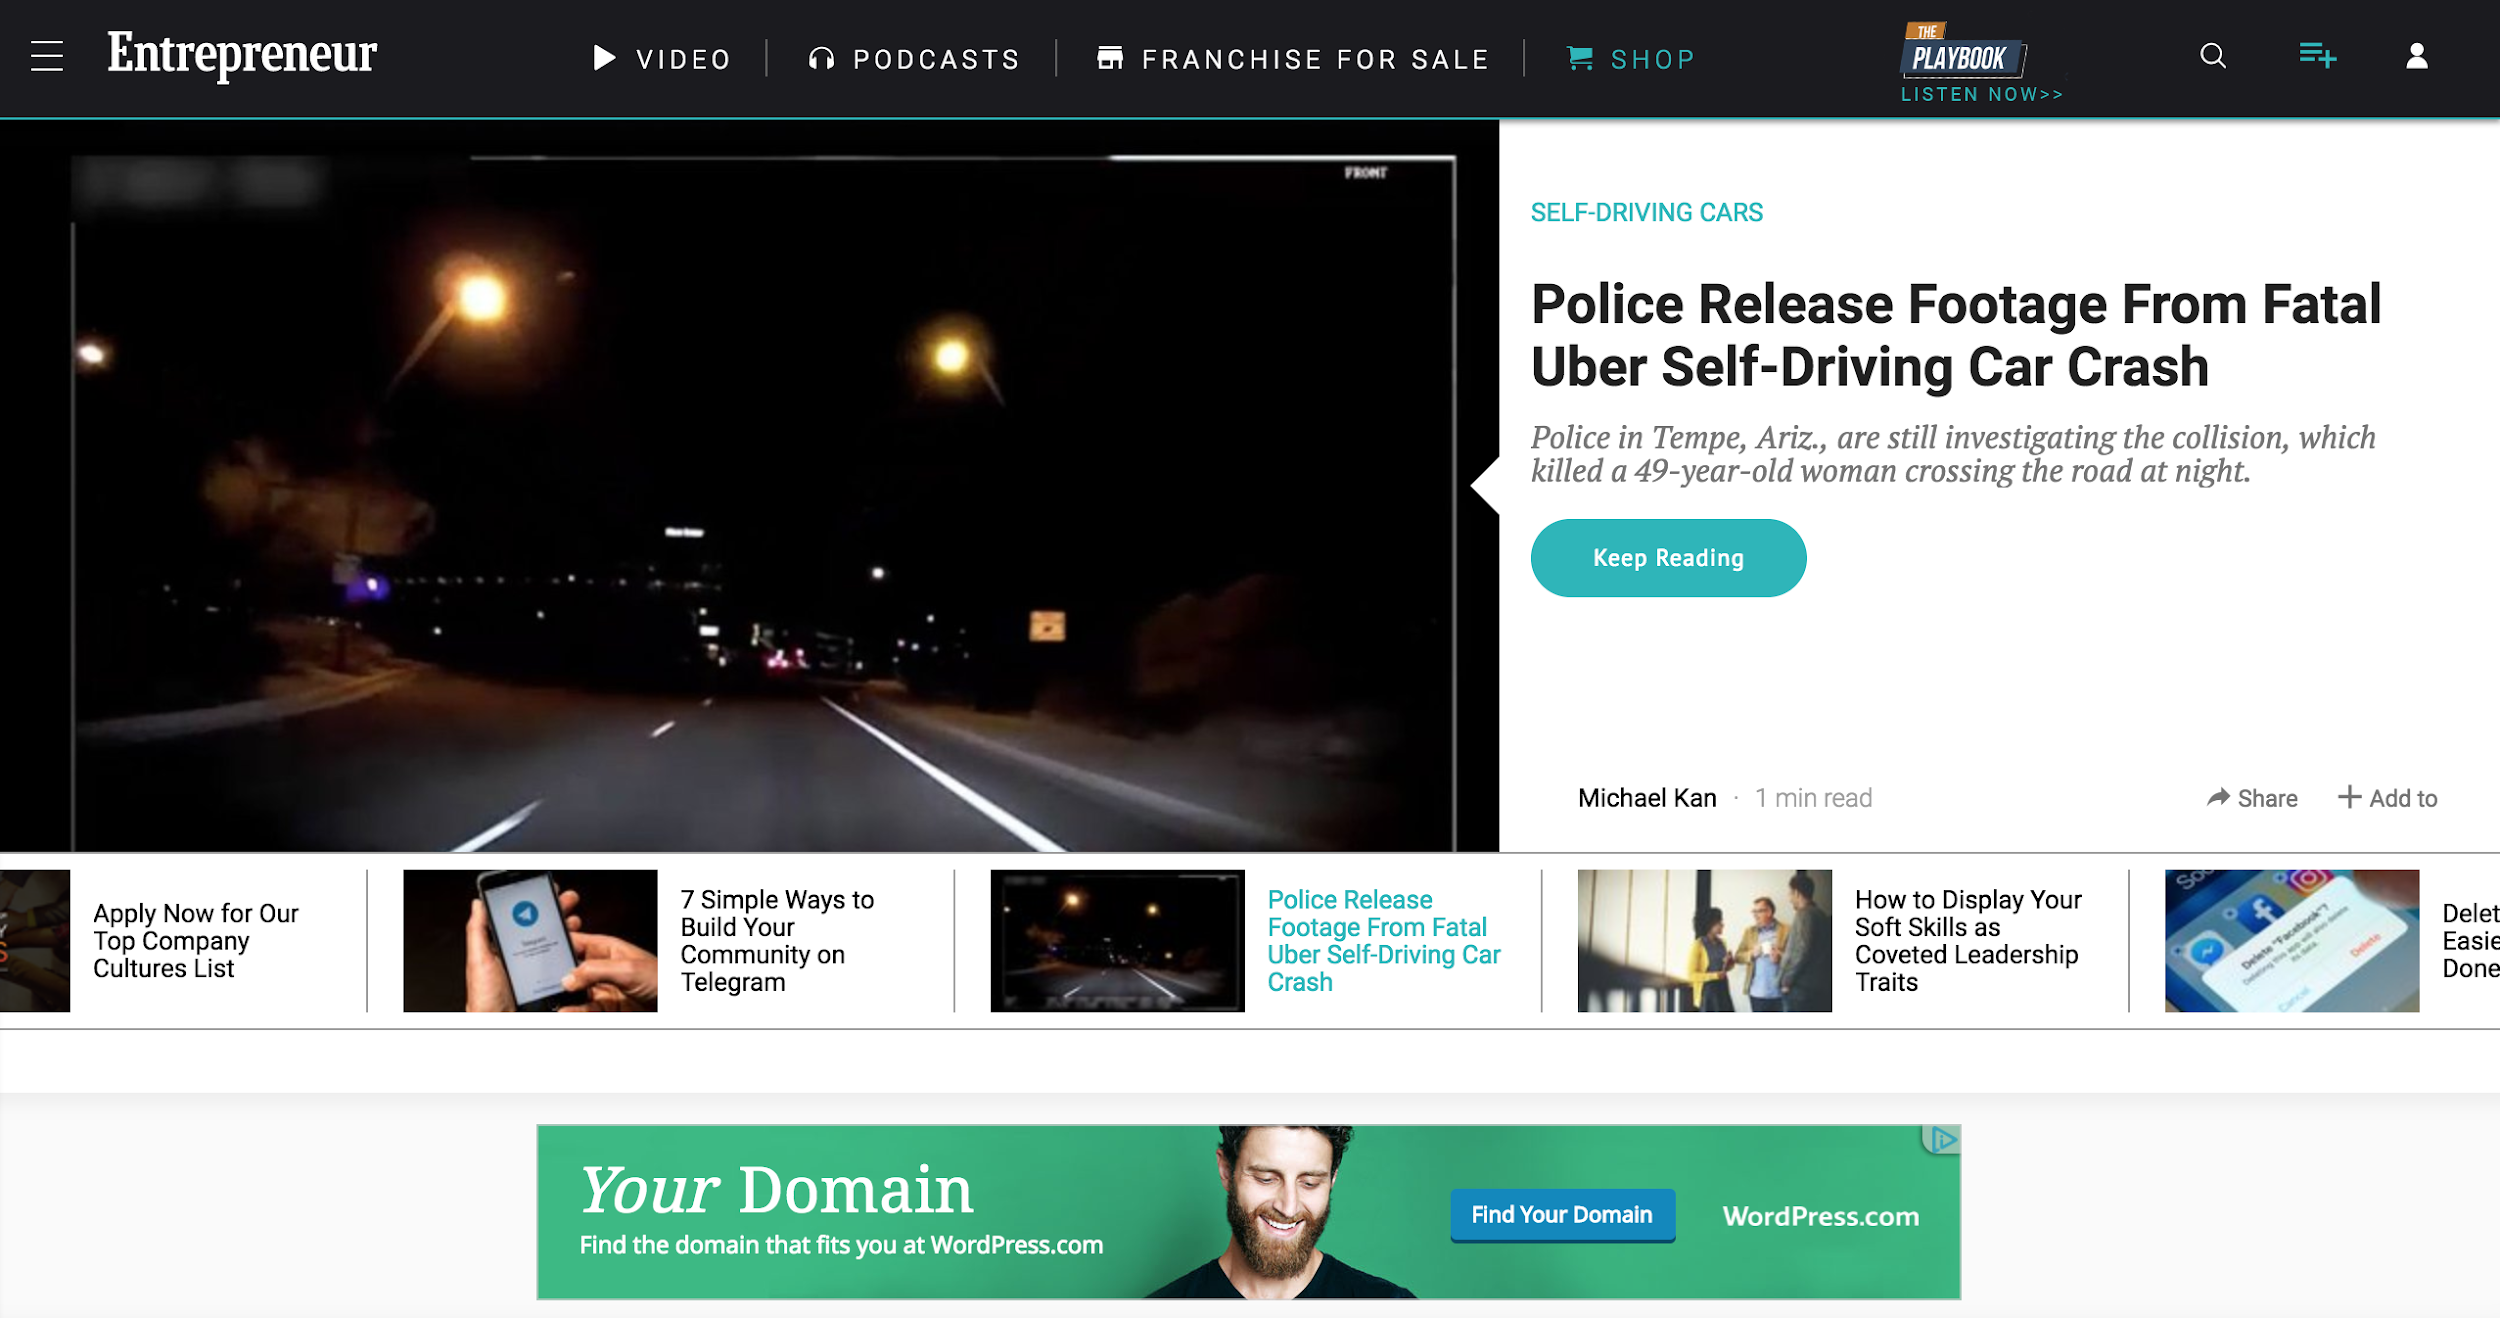The height and width of the screenshot is (1318, 2500).
Task: Click the Add to plus icon
Action: (2349, 797)
